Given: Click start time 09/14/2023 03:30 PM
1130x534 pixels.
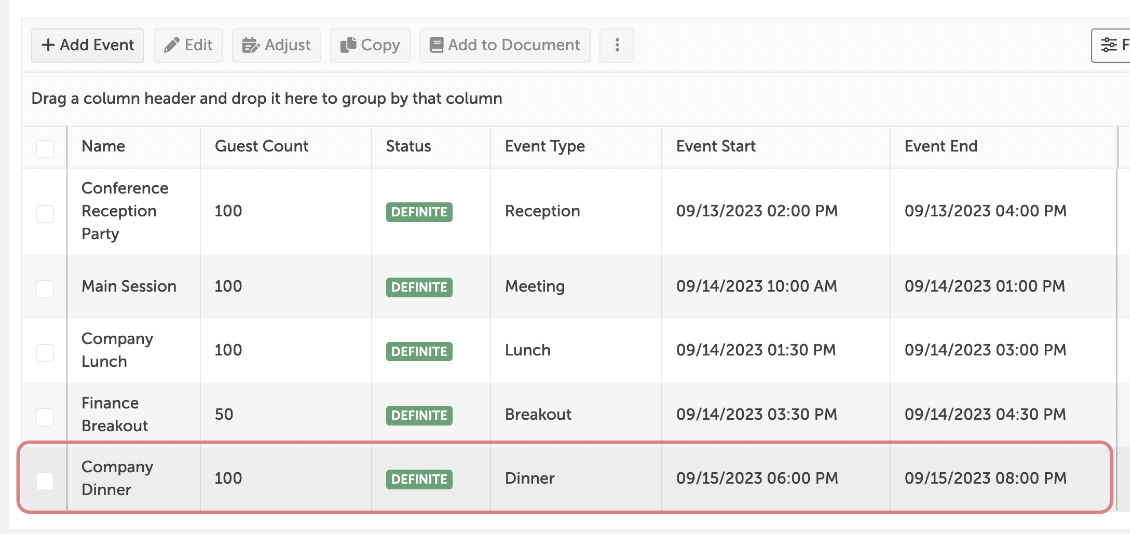Looking at the screenshot, I should 757,414.
